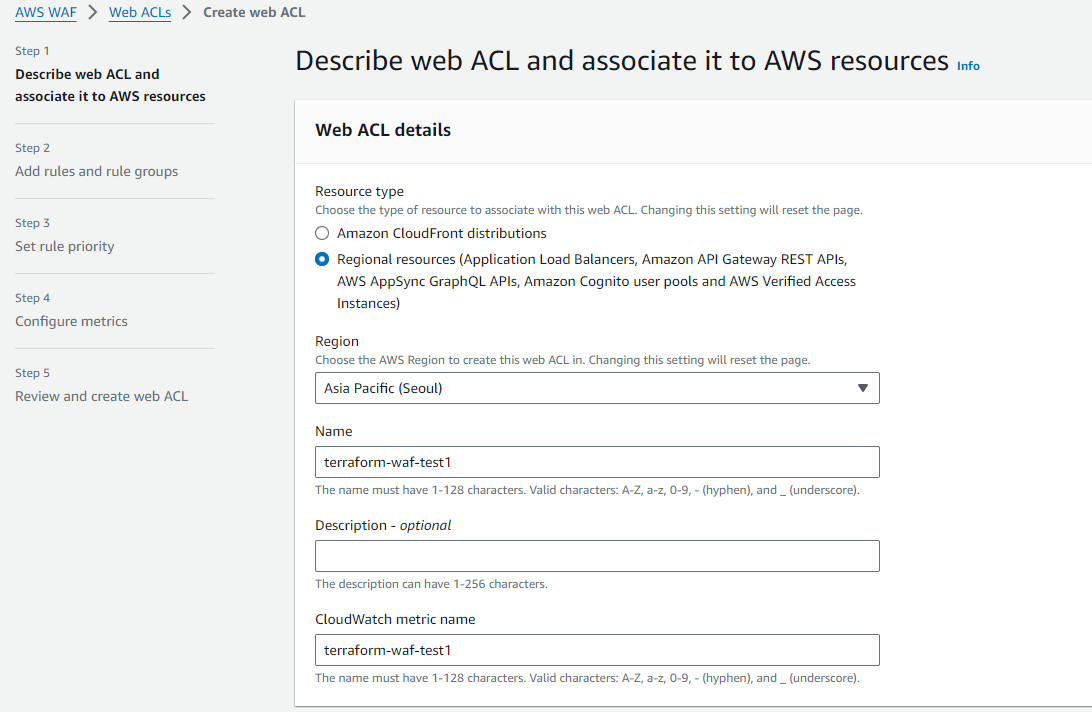
Task: Click the chevron after Web ACLs breadcrumb
Action: pos(187,13)
